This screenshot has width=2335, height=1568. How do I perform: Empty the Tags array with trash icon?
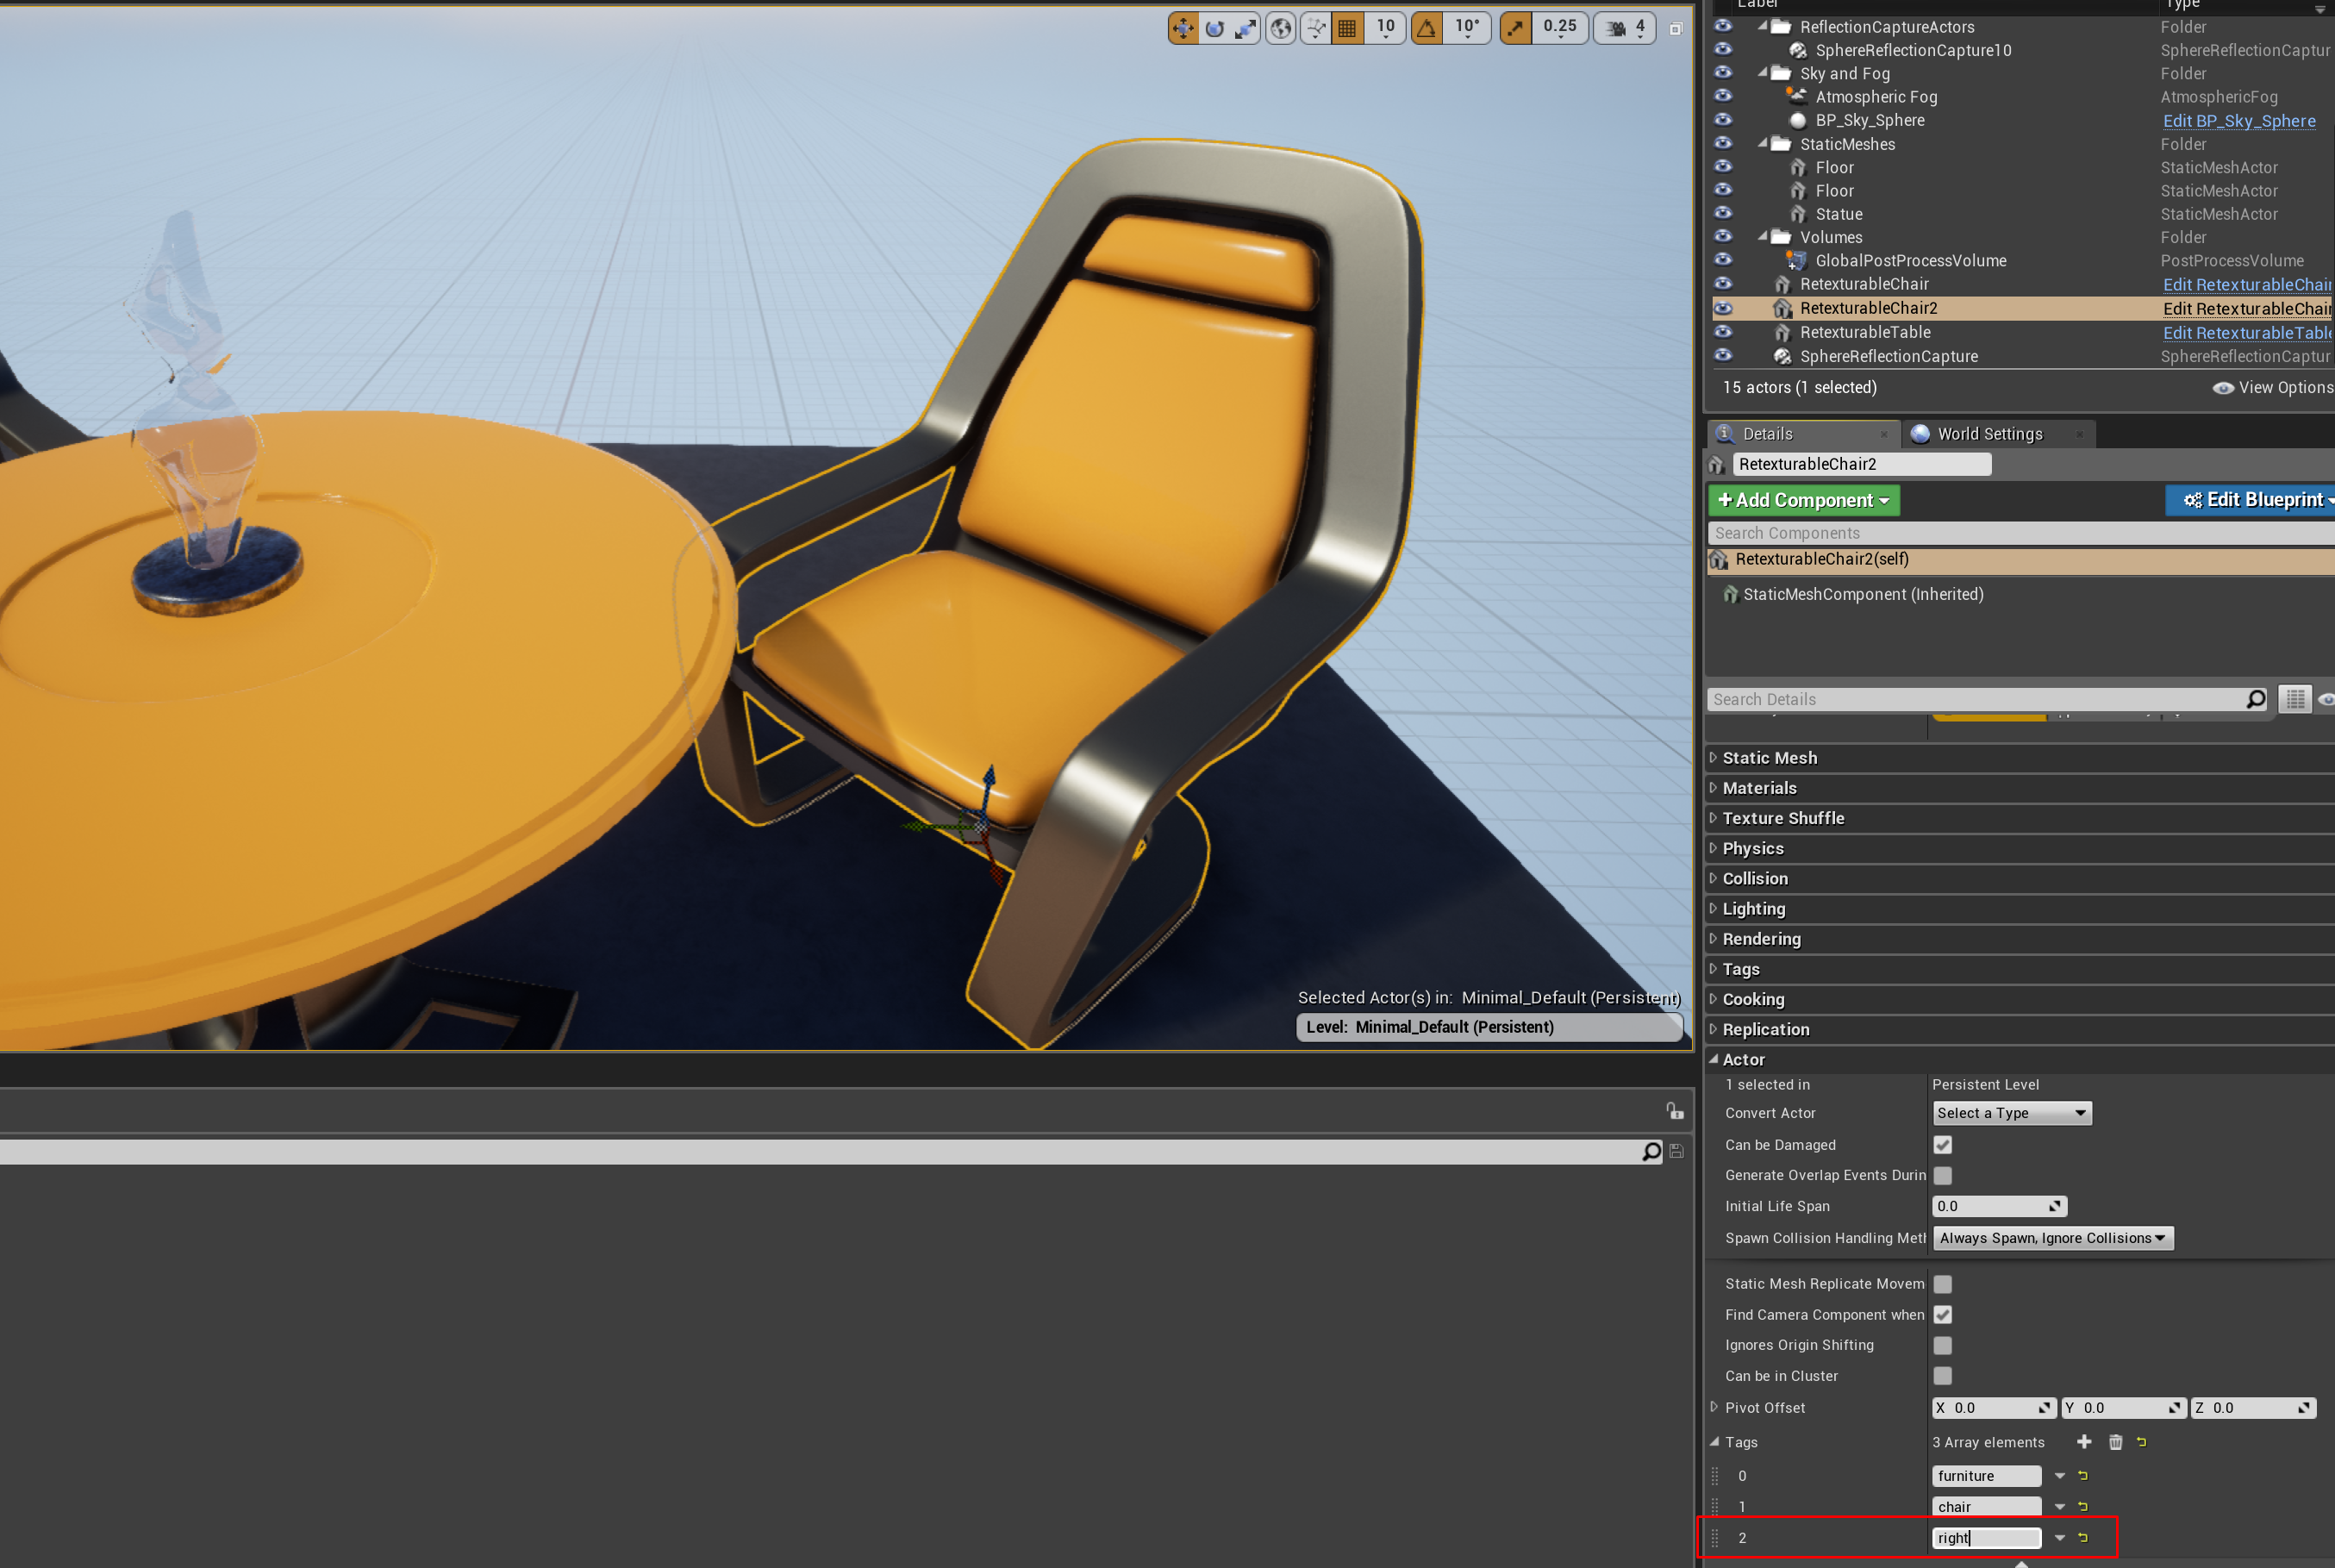tap(2116, 1442)
